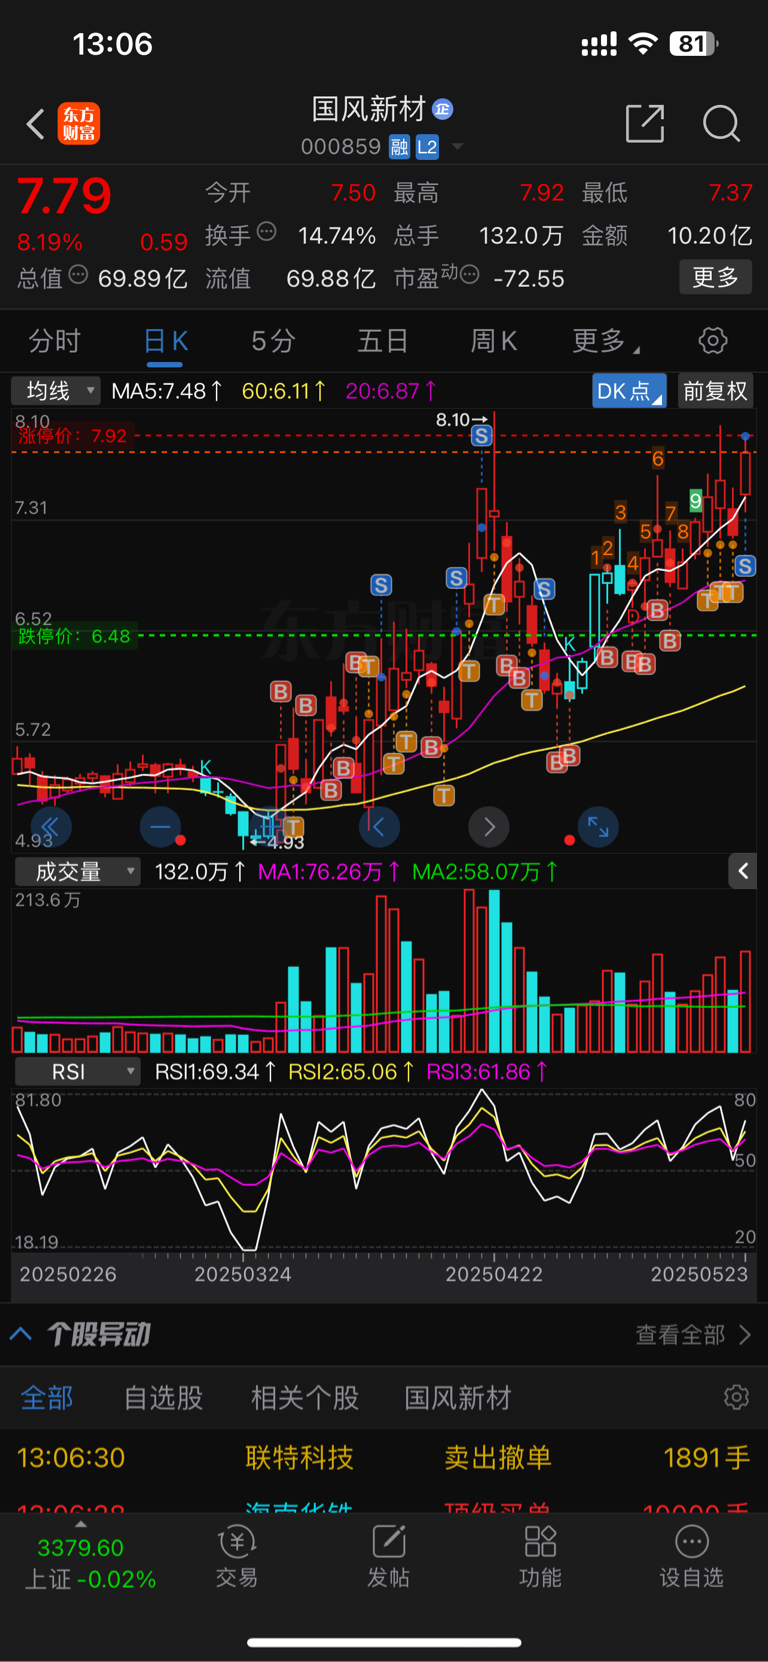Tap 1891手 volume value
This screenshot has height=1662, width=768.
point(707,1458)
